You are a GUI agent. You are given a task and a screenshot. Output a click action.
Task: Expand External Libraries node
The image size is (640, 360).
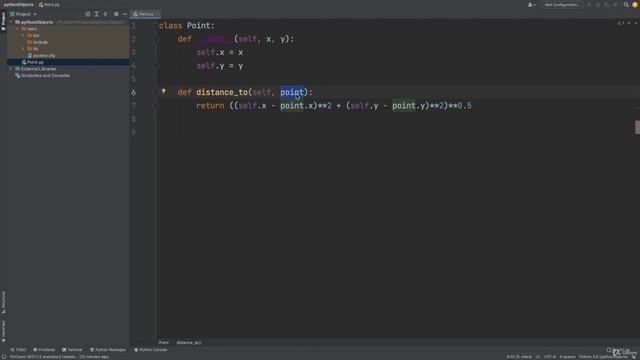11,69
